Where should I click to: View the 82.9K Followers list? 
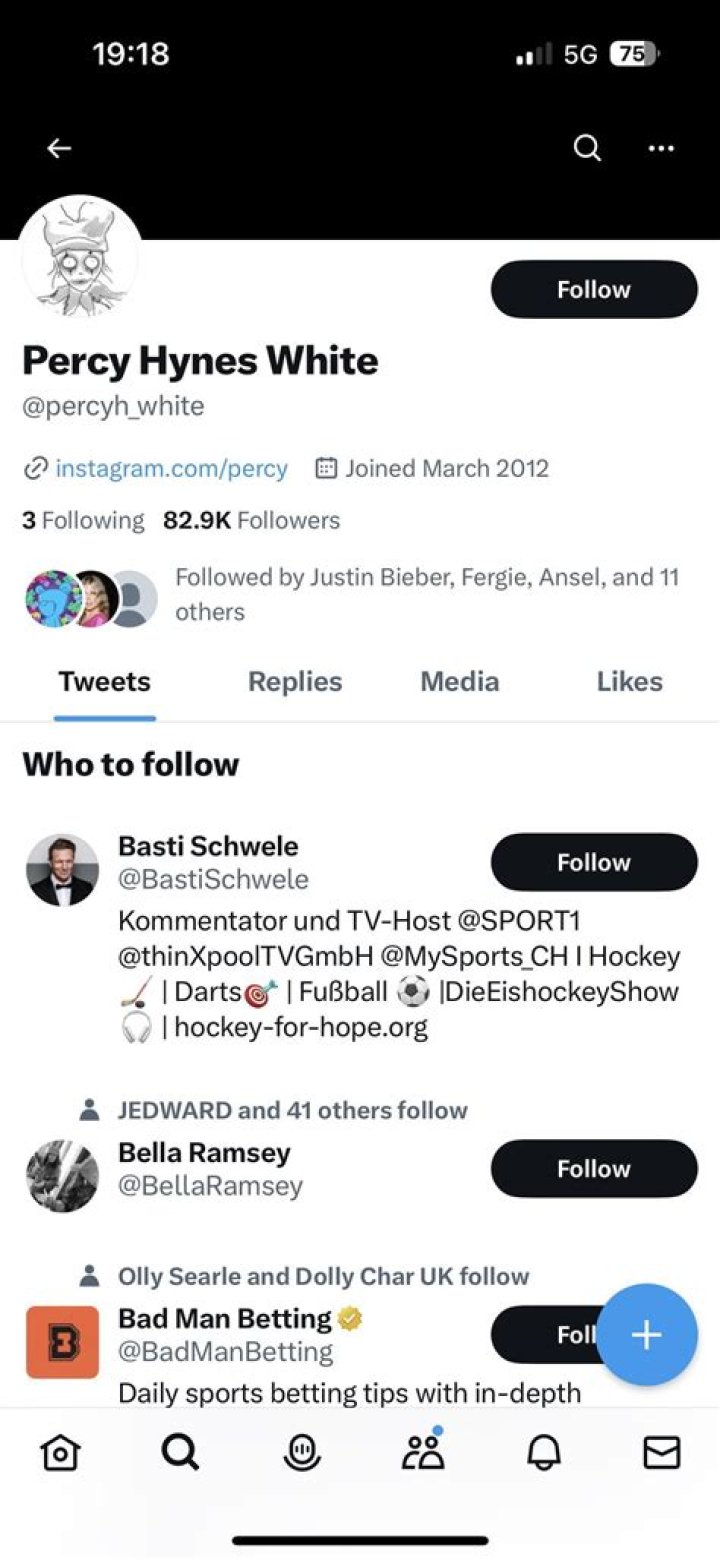pyautogui.click(x=252, y=521)
